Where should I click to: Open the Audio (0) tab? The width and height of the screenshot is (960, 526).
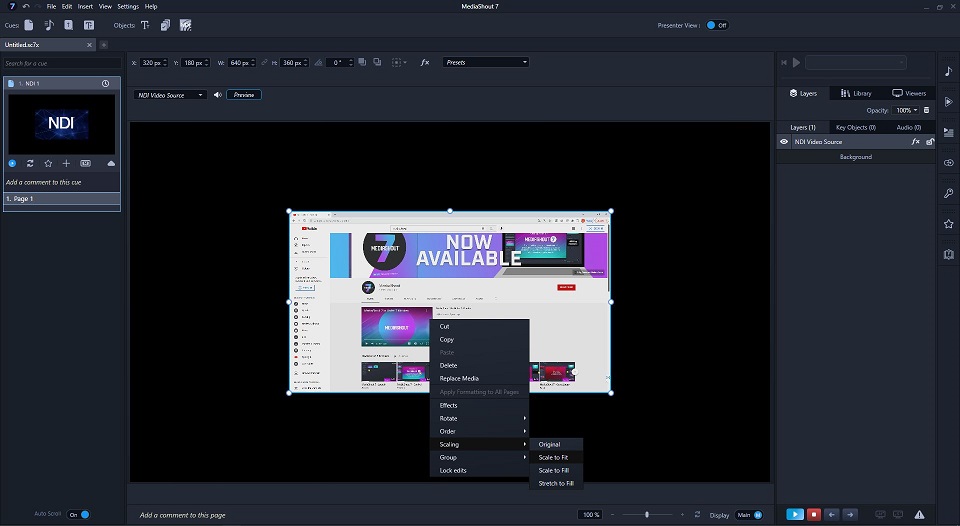pyautogui.click(x=909, y=127)
